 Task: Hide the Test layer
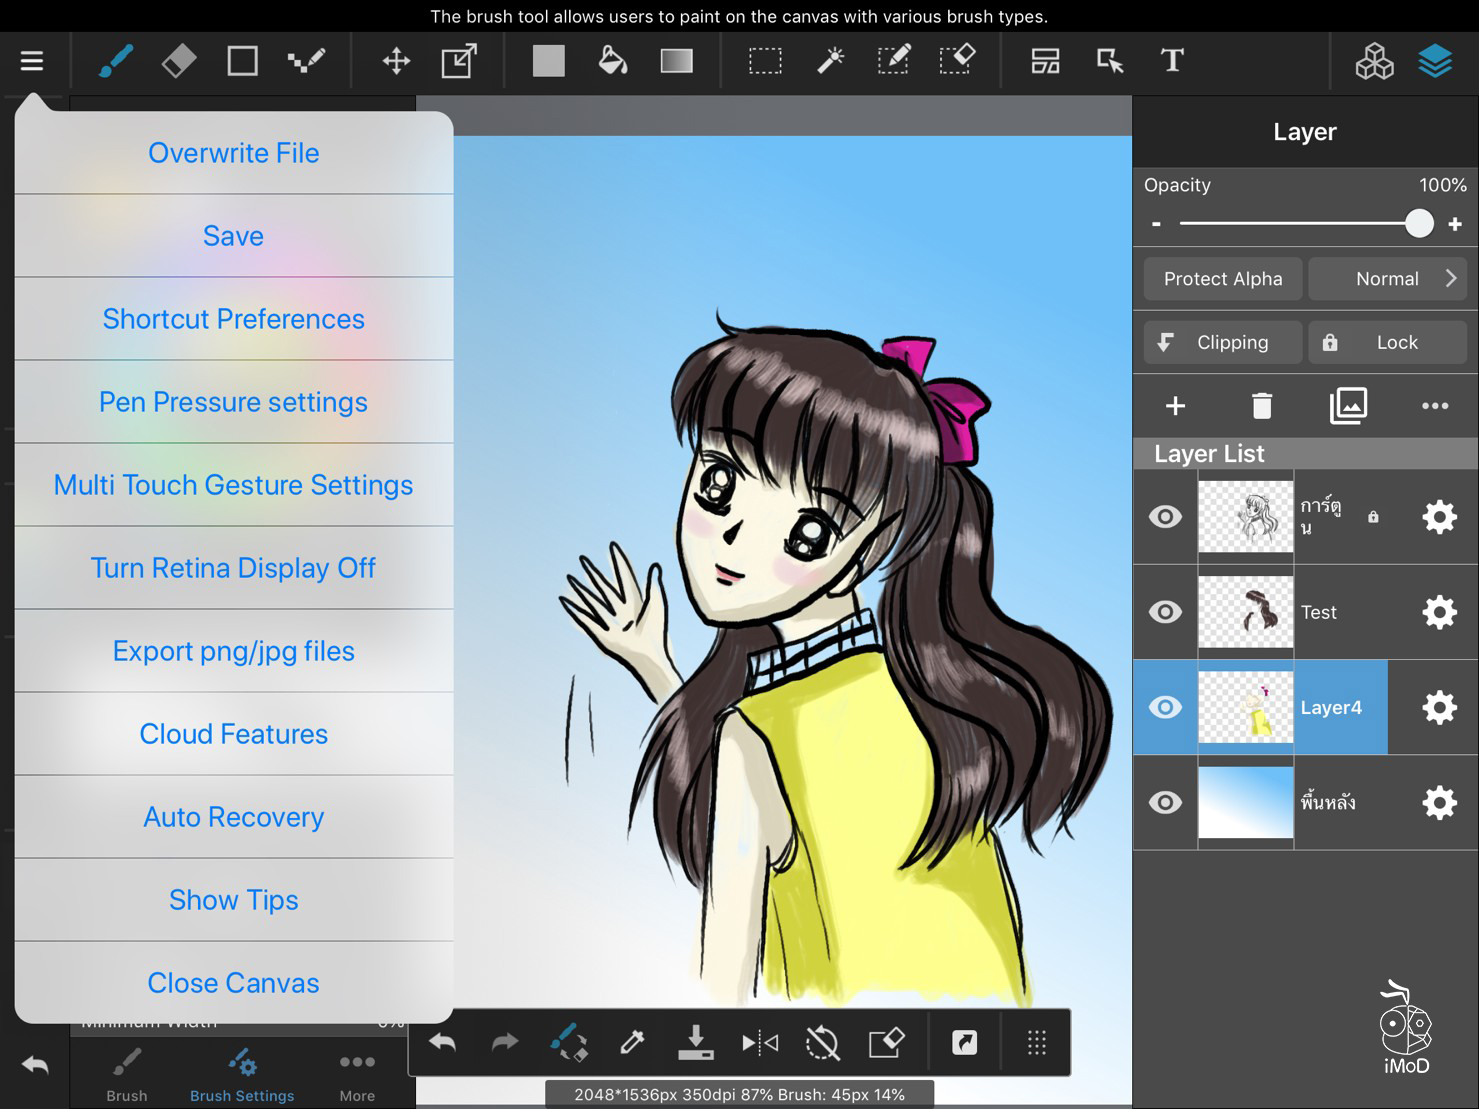tap(1164, 612)
